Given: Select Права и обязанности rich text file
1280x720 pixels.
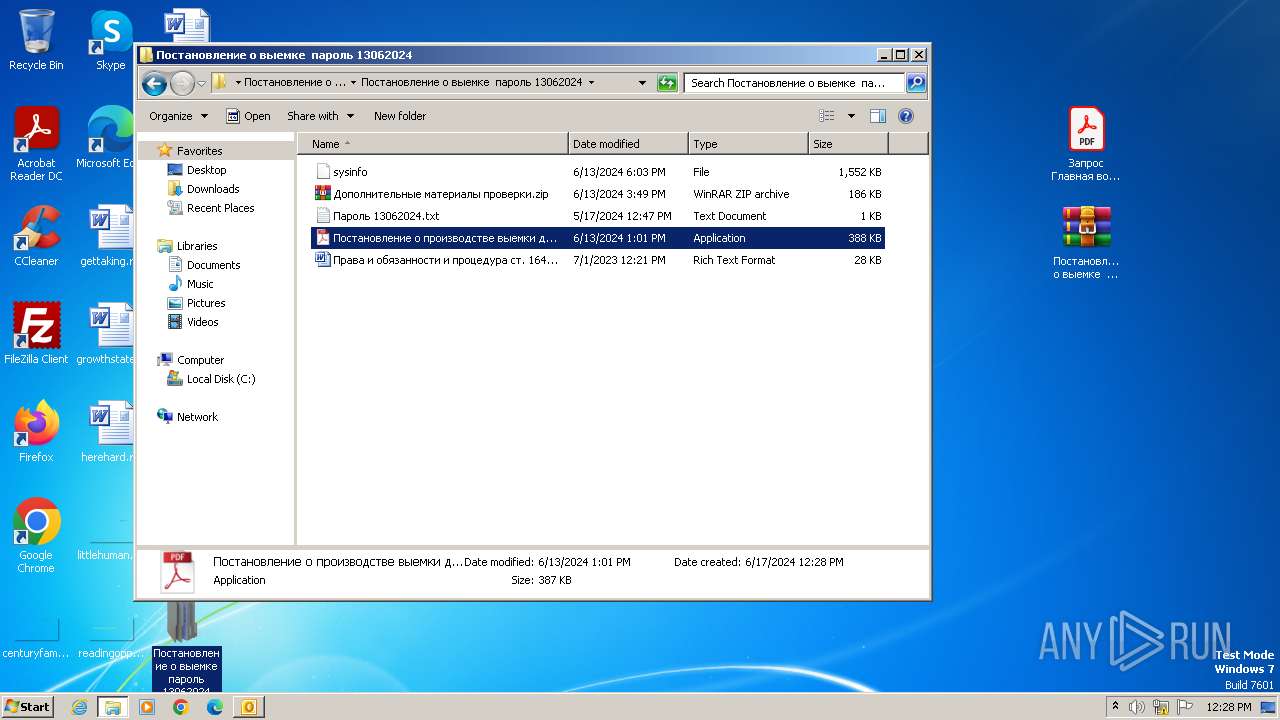Looking at the screenshot, I should coord(598,260).
